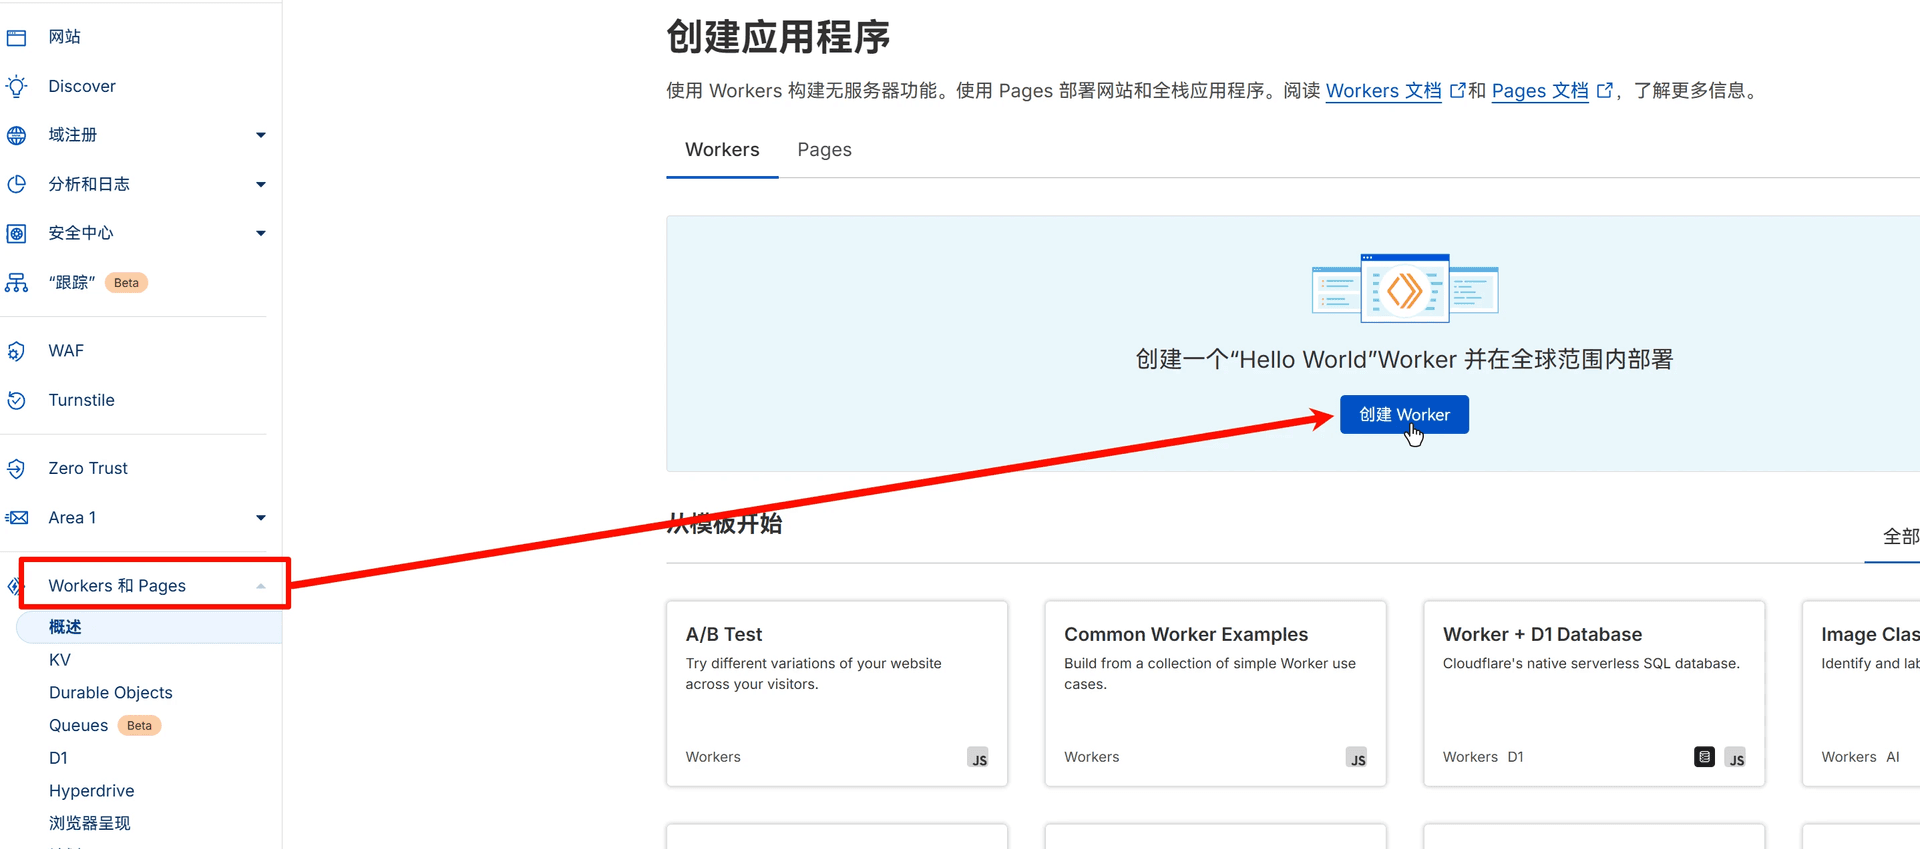Open the Workers 文档 link
Screen dimensions: 1920x849
(1383, 91)
